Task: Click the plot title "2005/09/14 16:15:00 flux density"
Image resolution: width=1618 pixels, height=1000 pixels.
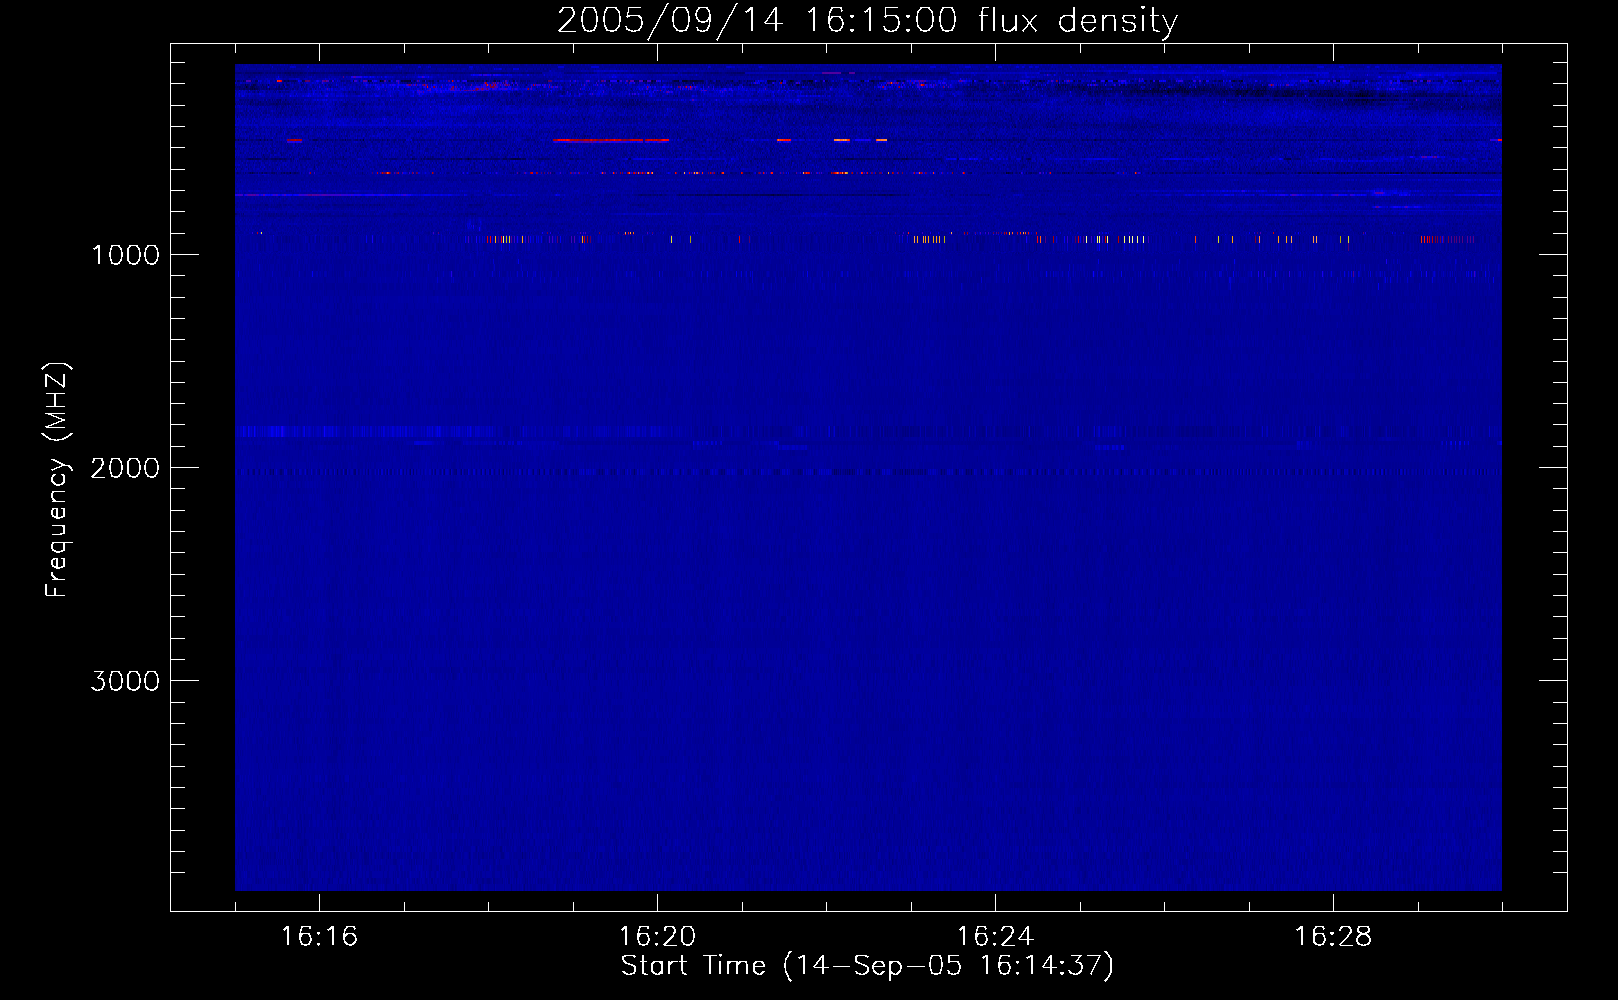Action: coord(867,20)
